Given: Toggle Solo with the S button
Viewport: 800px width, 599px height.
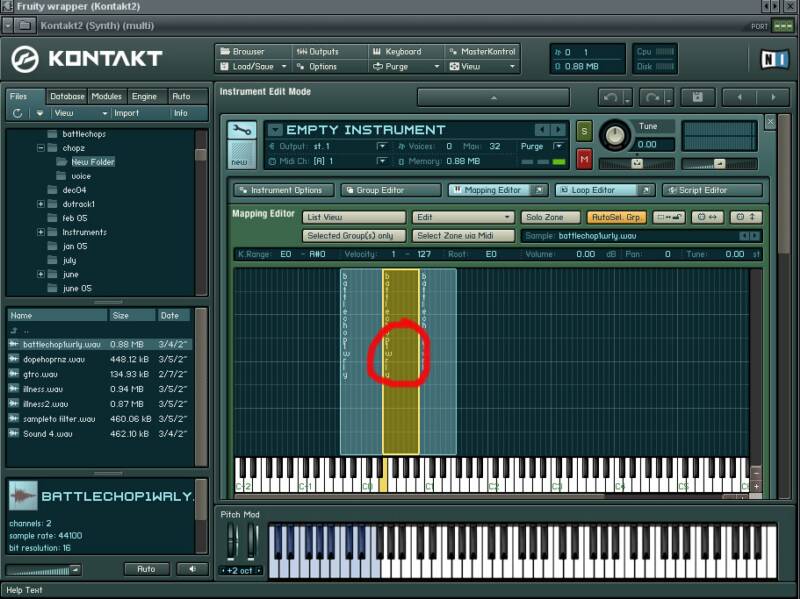Looking at the screenshot, I should [584, 132].
